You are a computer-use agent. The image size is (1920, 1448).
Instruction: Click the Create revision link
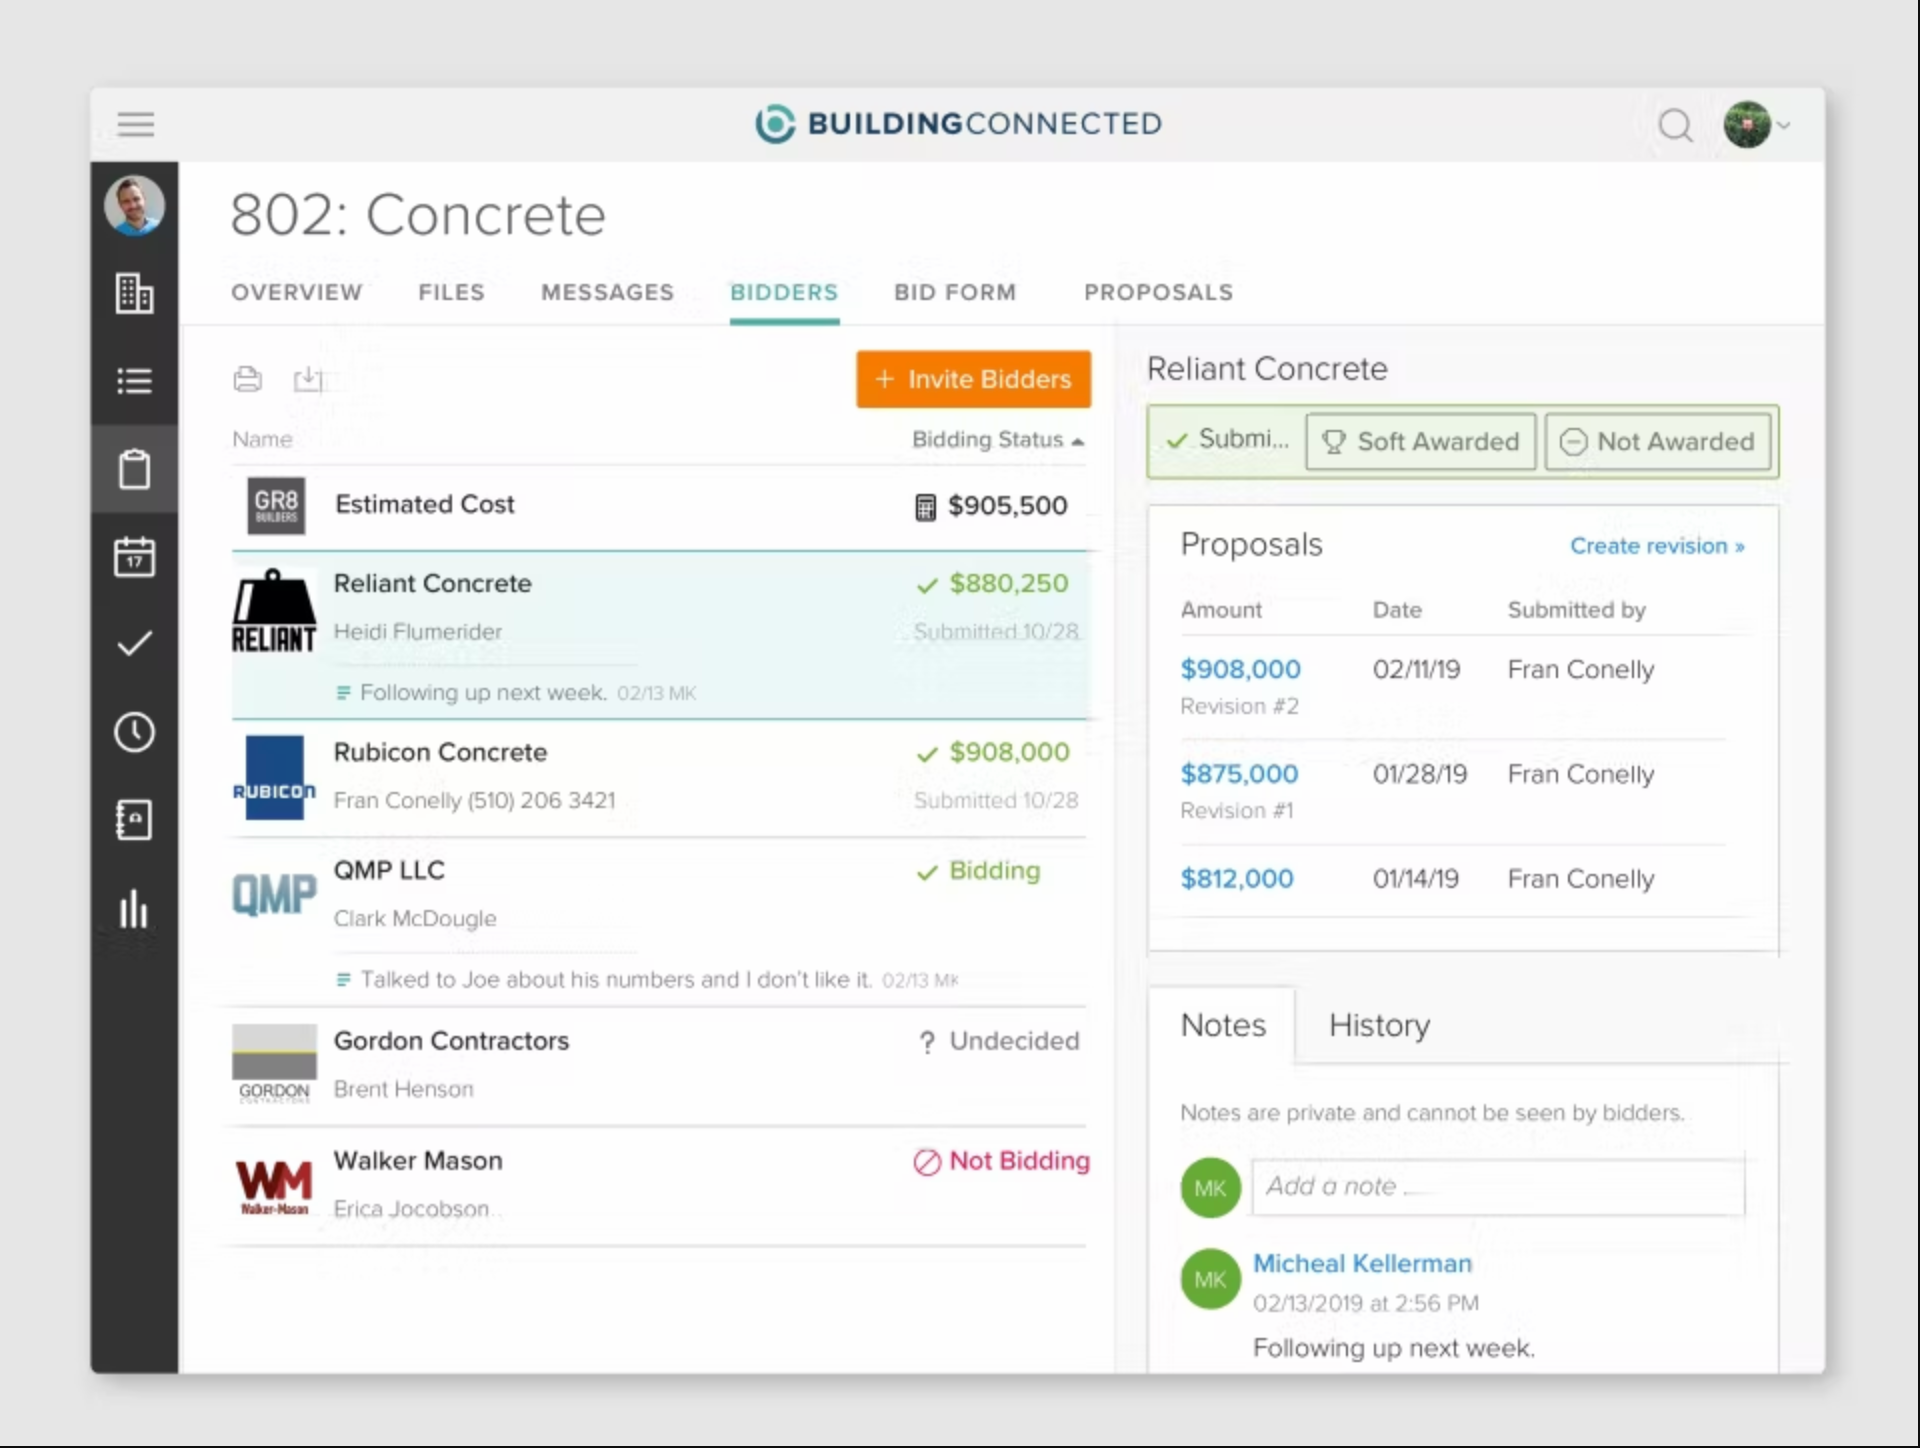pyautogui.click(x=1657, y=546)
